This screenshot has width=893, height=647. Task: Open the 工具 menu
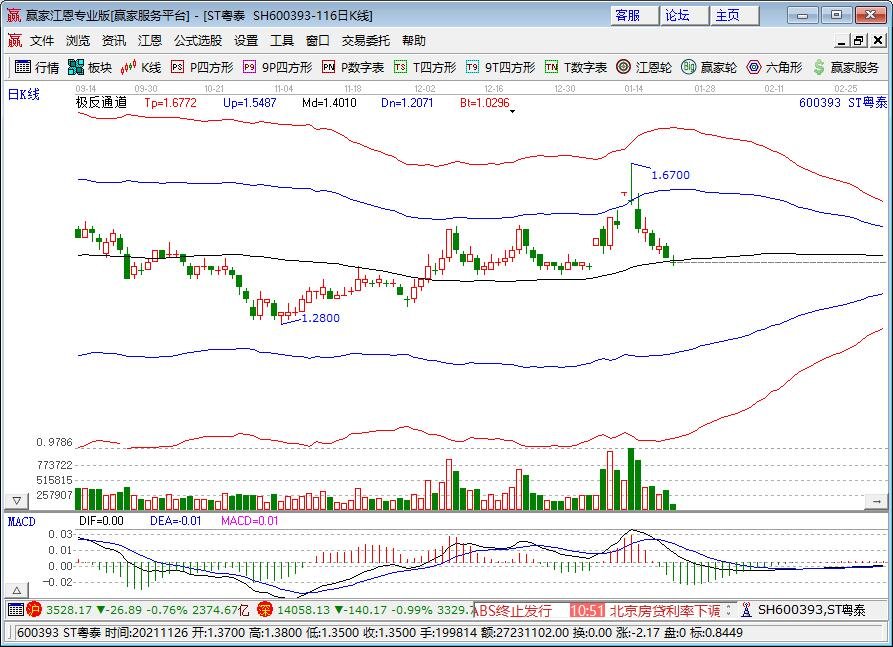tap(281, 40)
